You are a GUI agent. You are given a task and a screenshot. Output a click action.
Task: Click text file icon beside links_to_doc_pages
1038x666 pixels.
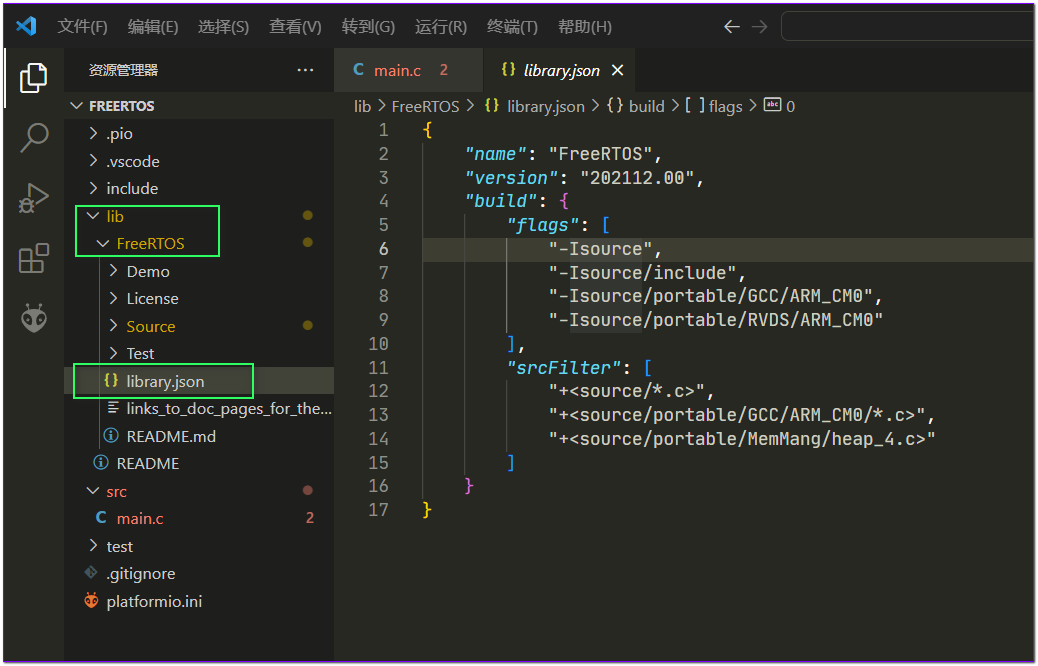(x=113, y=408)
